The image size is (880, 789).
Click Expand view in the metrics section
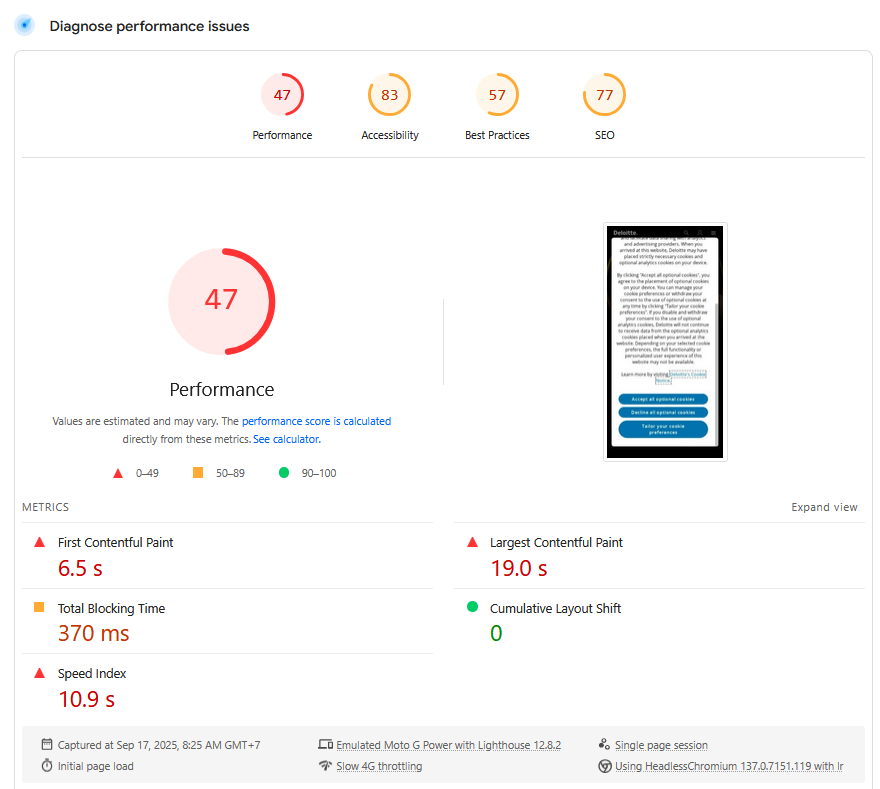[x=824, y=507]
